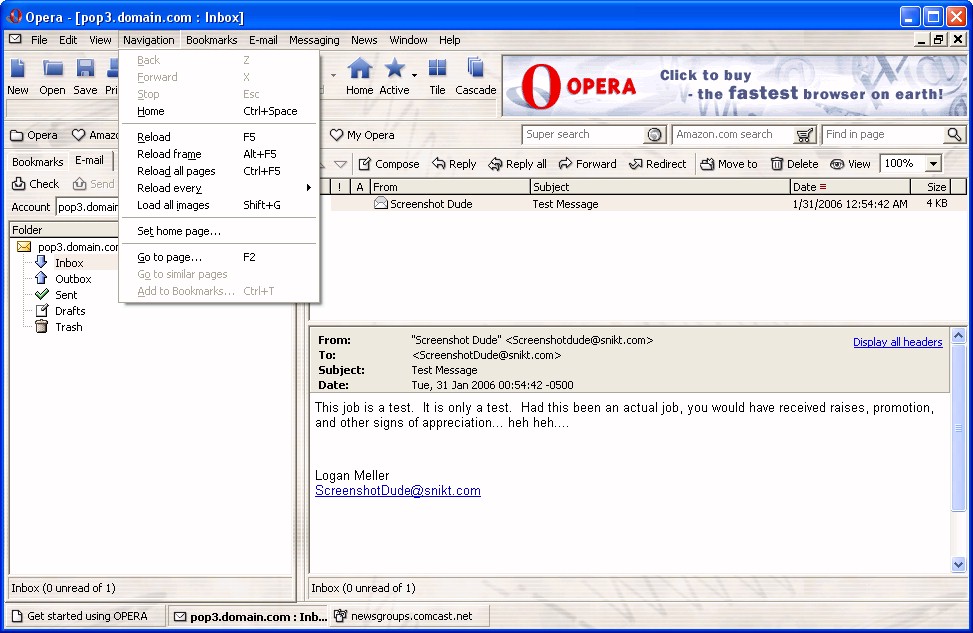Tile windows using the Tile icon

coord(437,76)
